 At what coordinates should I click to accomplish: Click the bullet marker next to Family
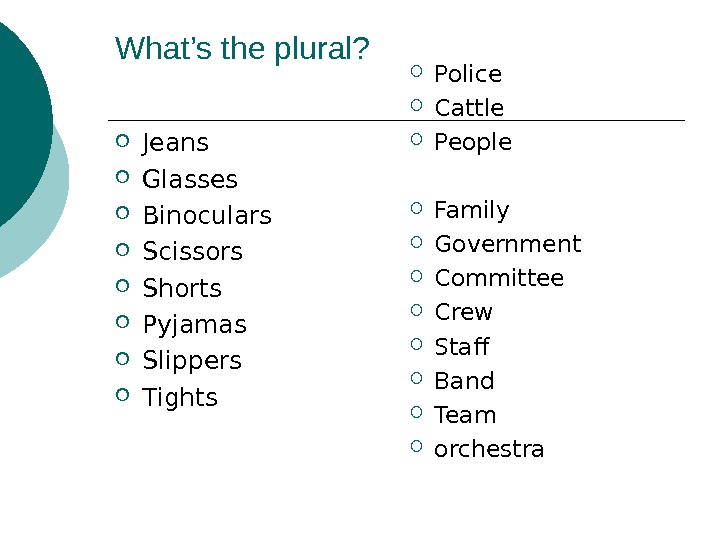(x=416, y=207)
